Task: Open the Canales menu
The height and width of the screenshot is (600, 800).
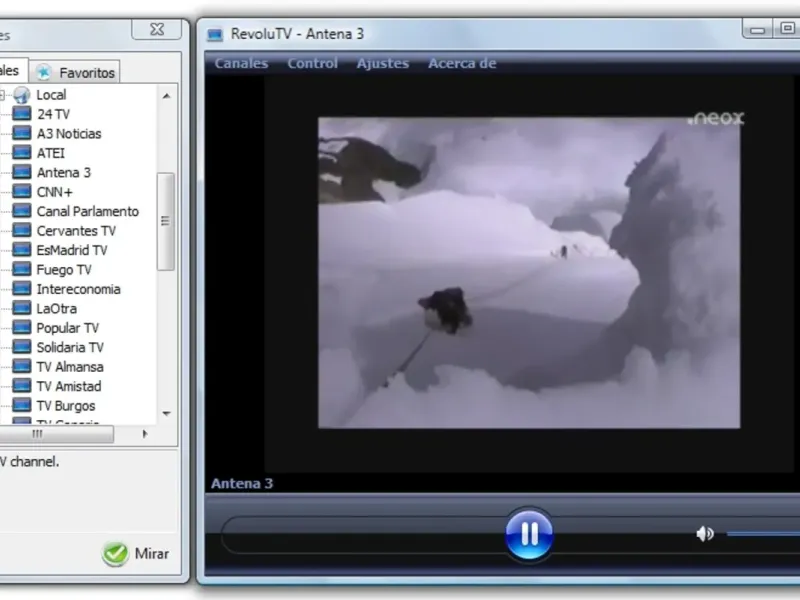Action: point(241,63)
